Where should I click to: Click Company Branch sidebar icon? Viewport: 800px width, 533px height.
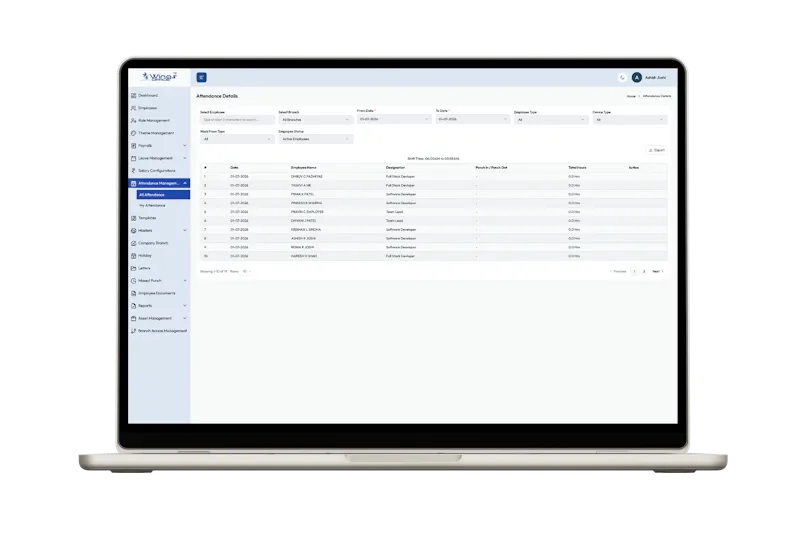(x=134, y=243)
